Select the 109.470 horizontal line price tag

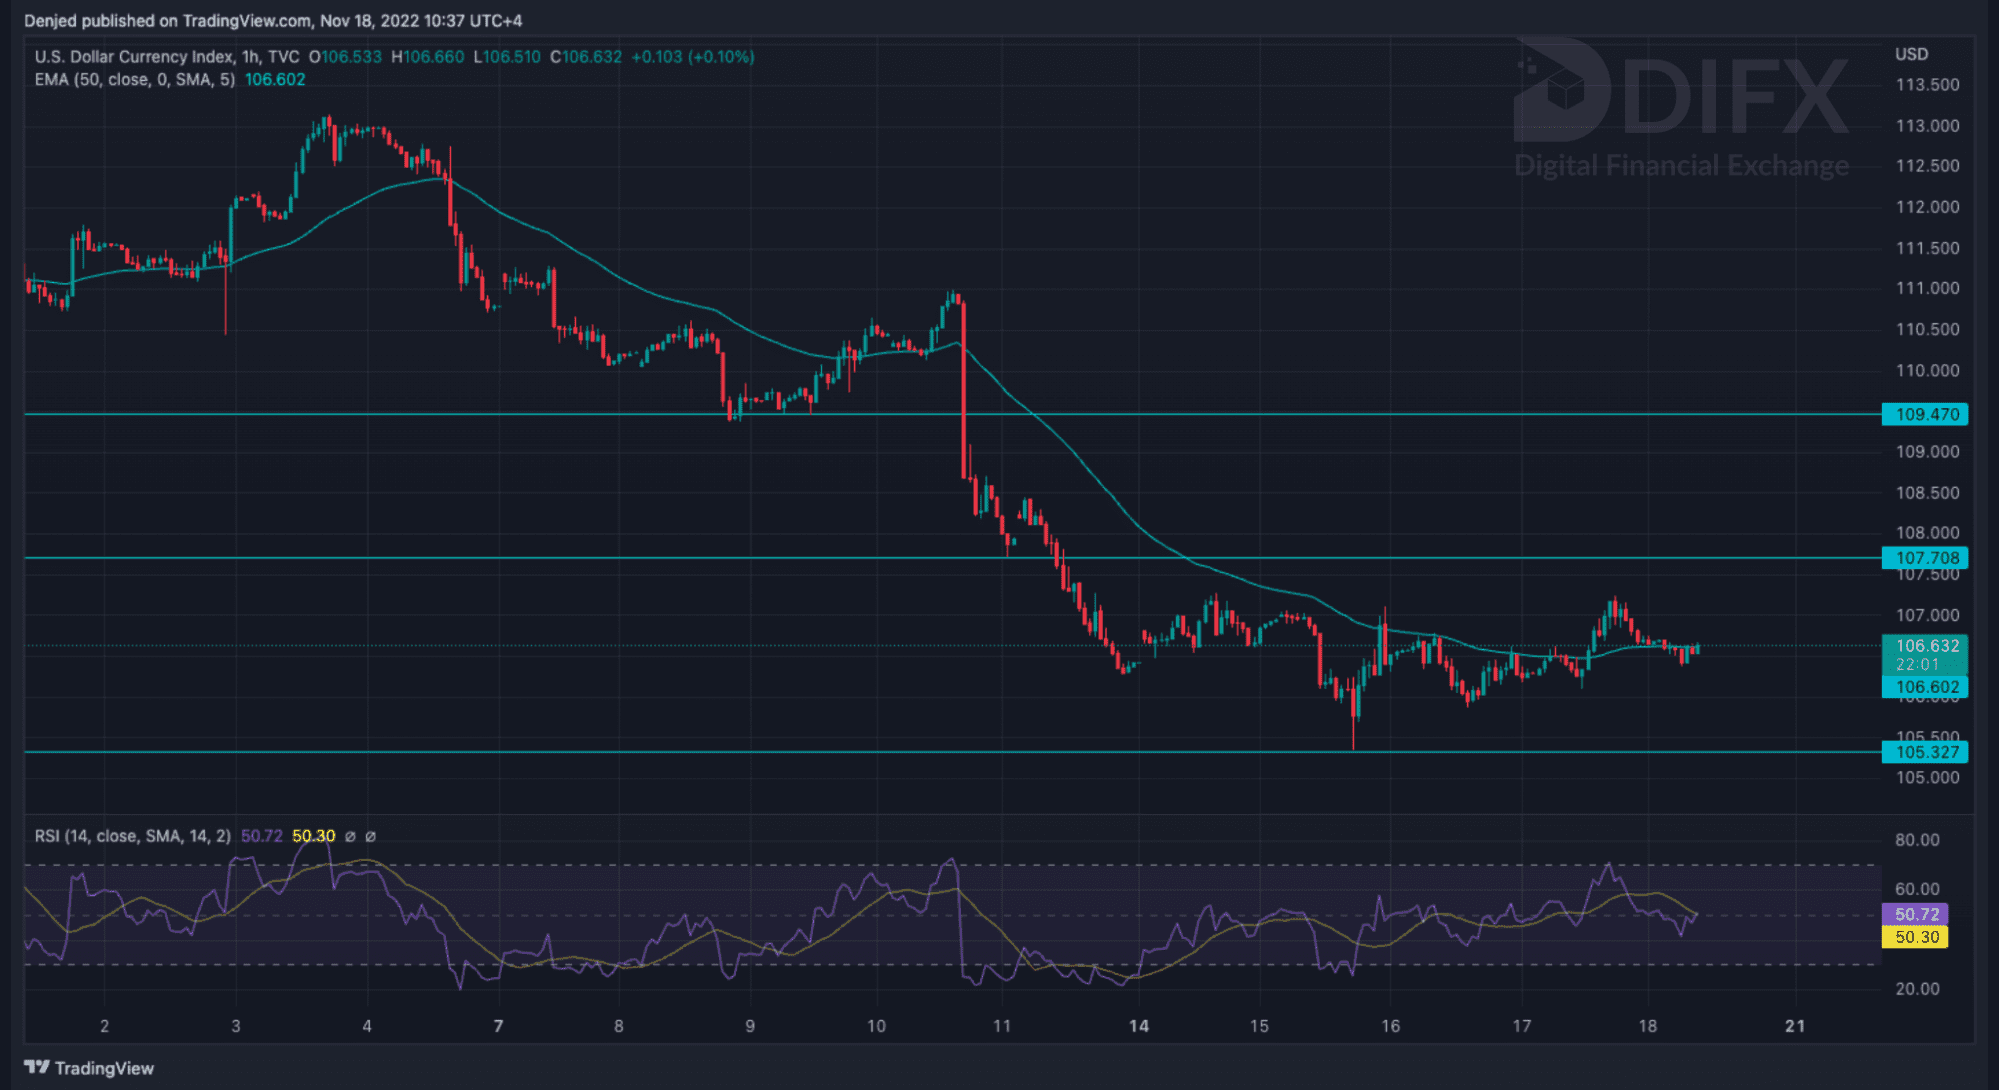tap(1924, 414)
